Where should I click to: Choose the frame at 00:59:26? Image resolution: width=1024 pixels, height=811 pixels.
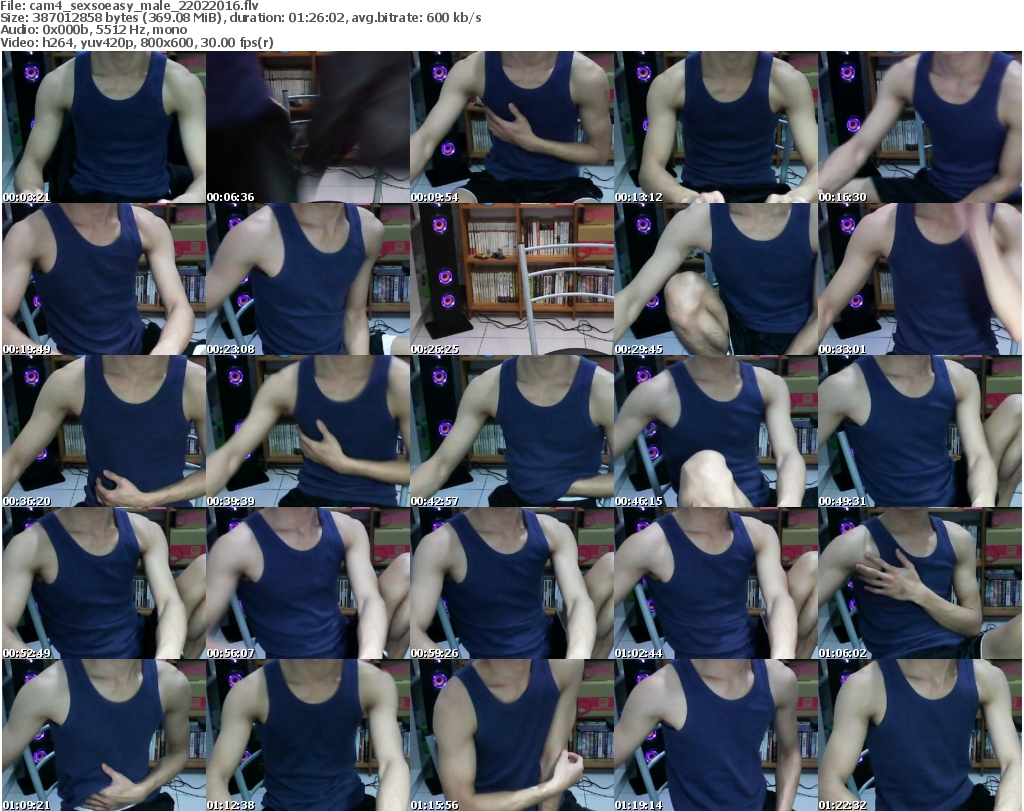(x=512, y=583)
